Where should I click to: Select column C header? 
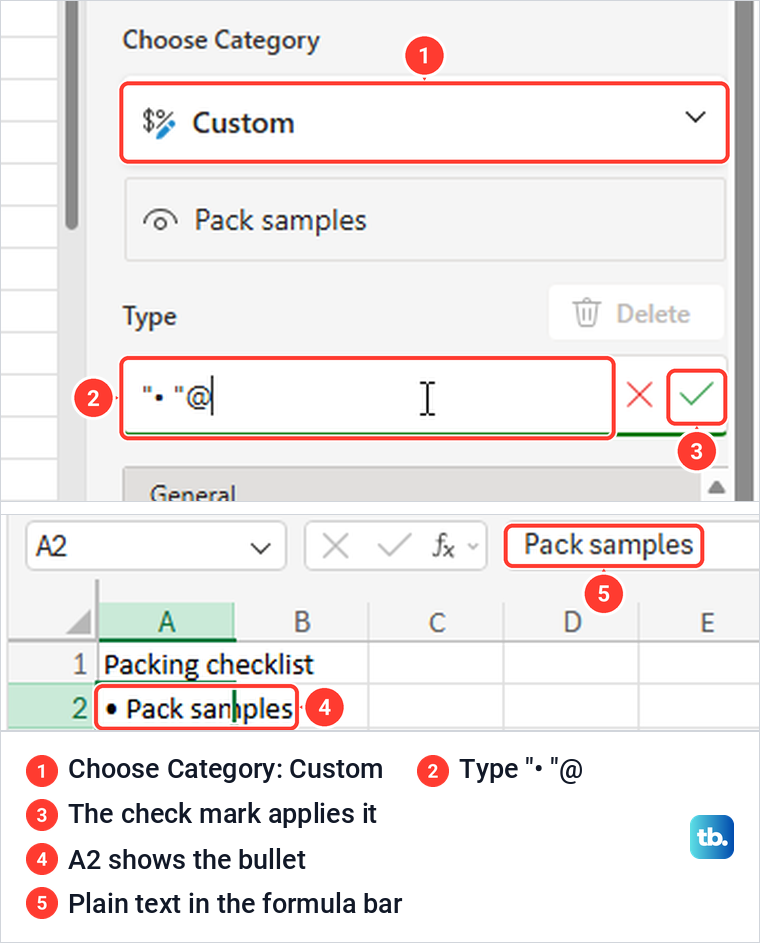coord(437,622)
